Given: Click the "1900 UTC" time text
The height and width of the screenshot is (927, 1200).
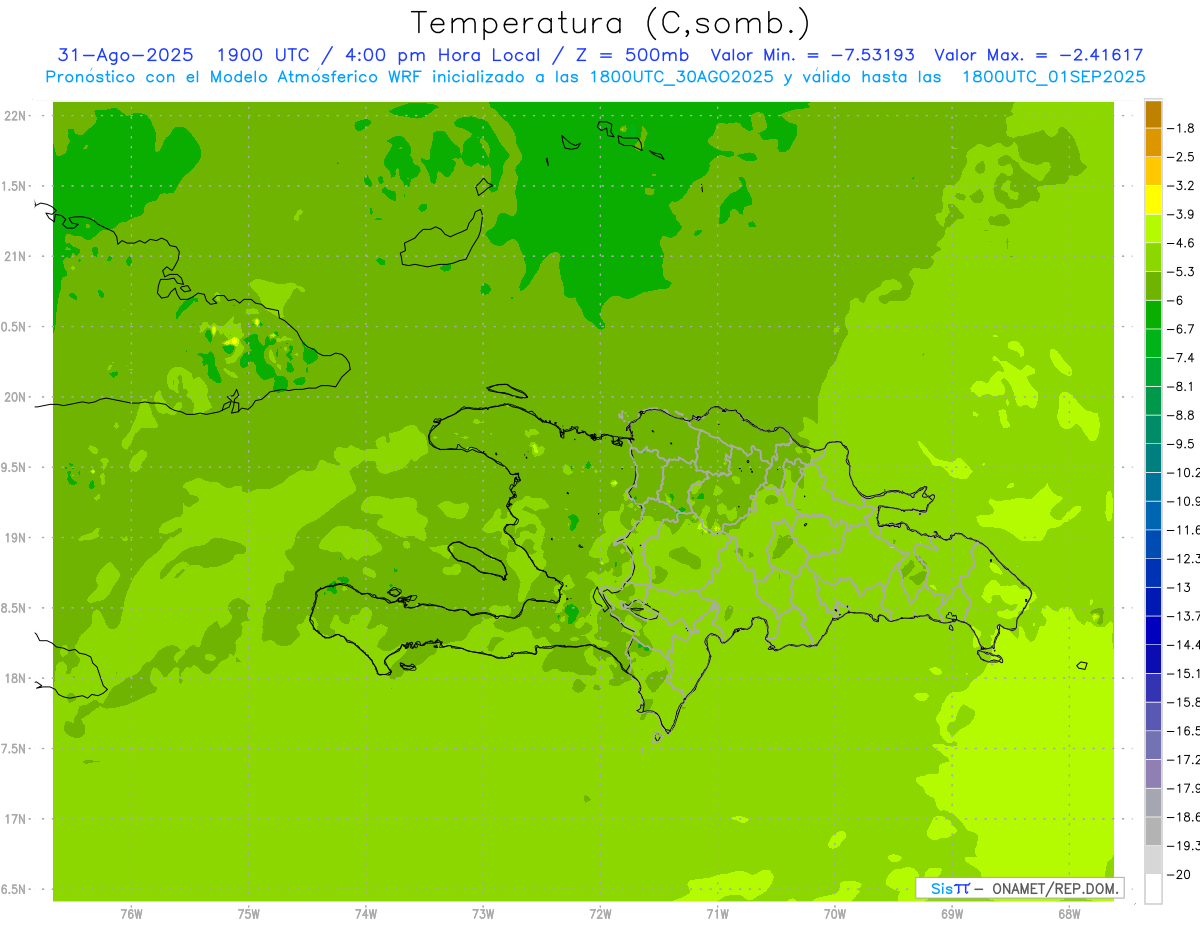Looking at the screenshot, I should pos(264,56).
